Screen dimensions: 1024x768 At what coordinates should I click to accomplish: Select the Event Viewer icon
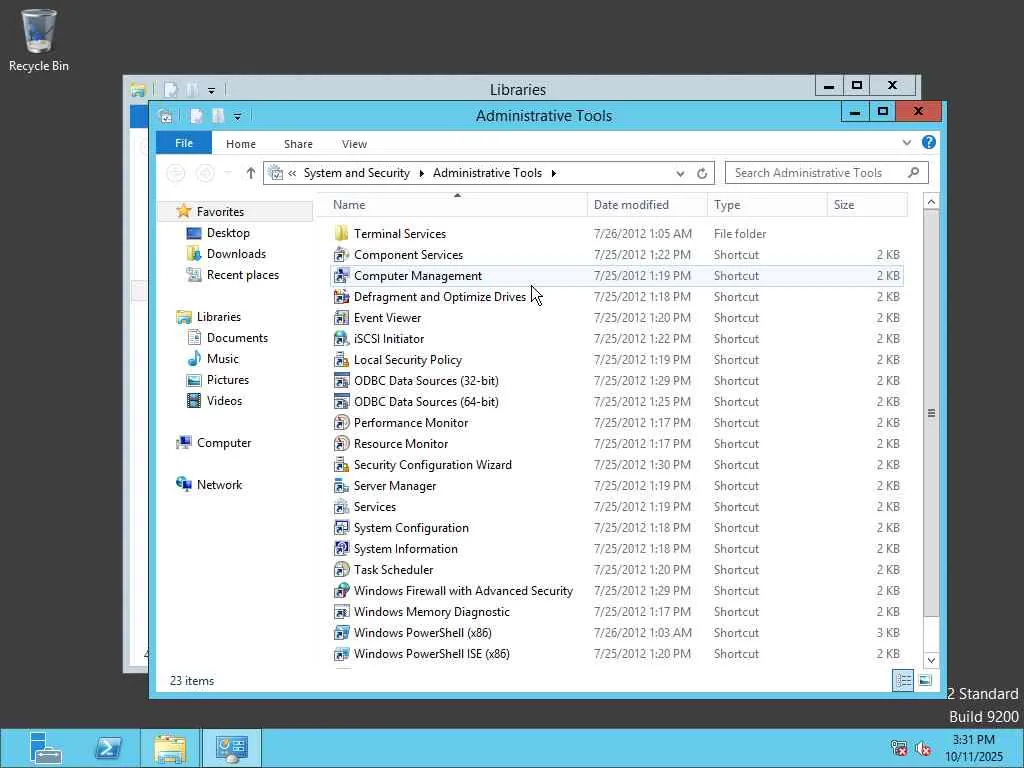pyautogui.click(x=341, y=317)
